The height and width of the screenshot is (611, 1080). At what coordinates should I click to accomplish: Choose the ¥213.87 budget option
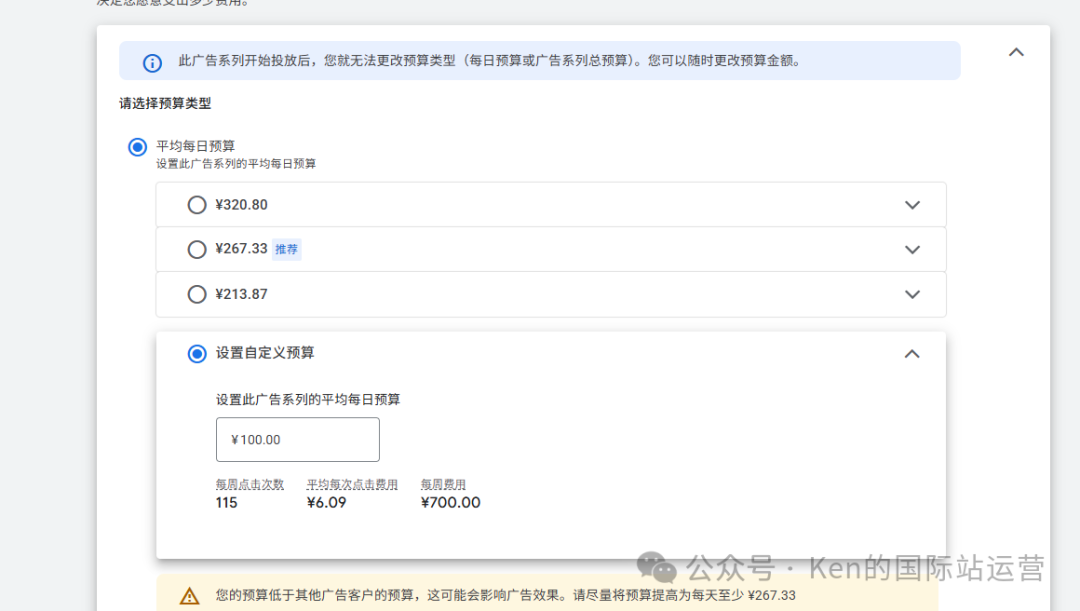pyautogui.click(x=197, y=294)
